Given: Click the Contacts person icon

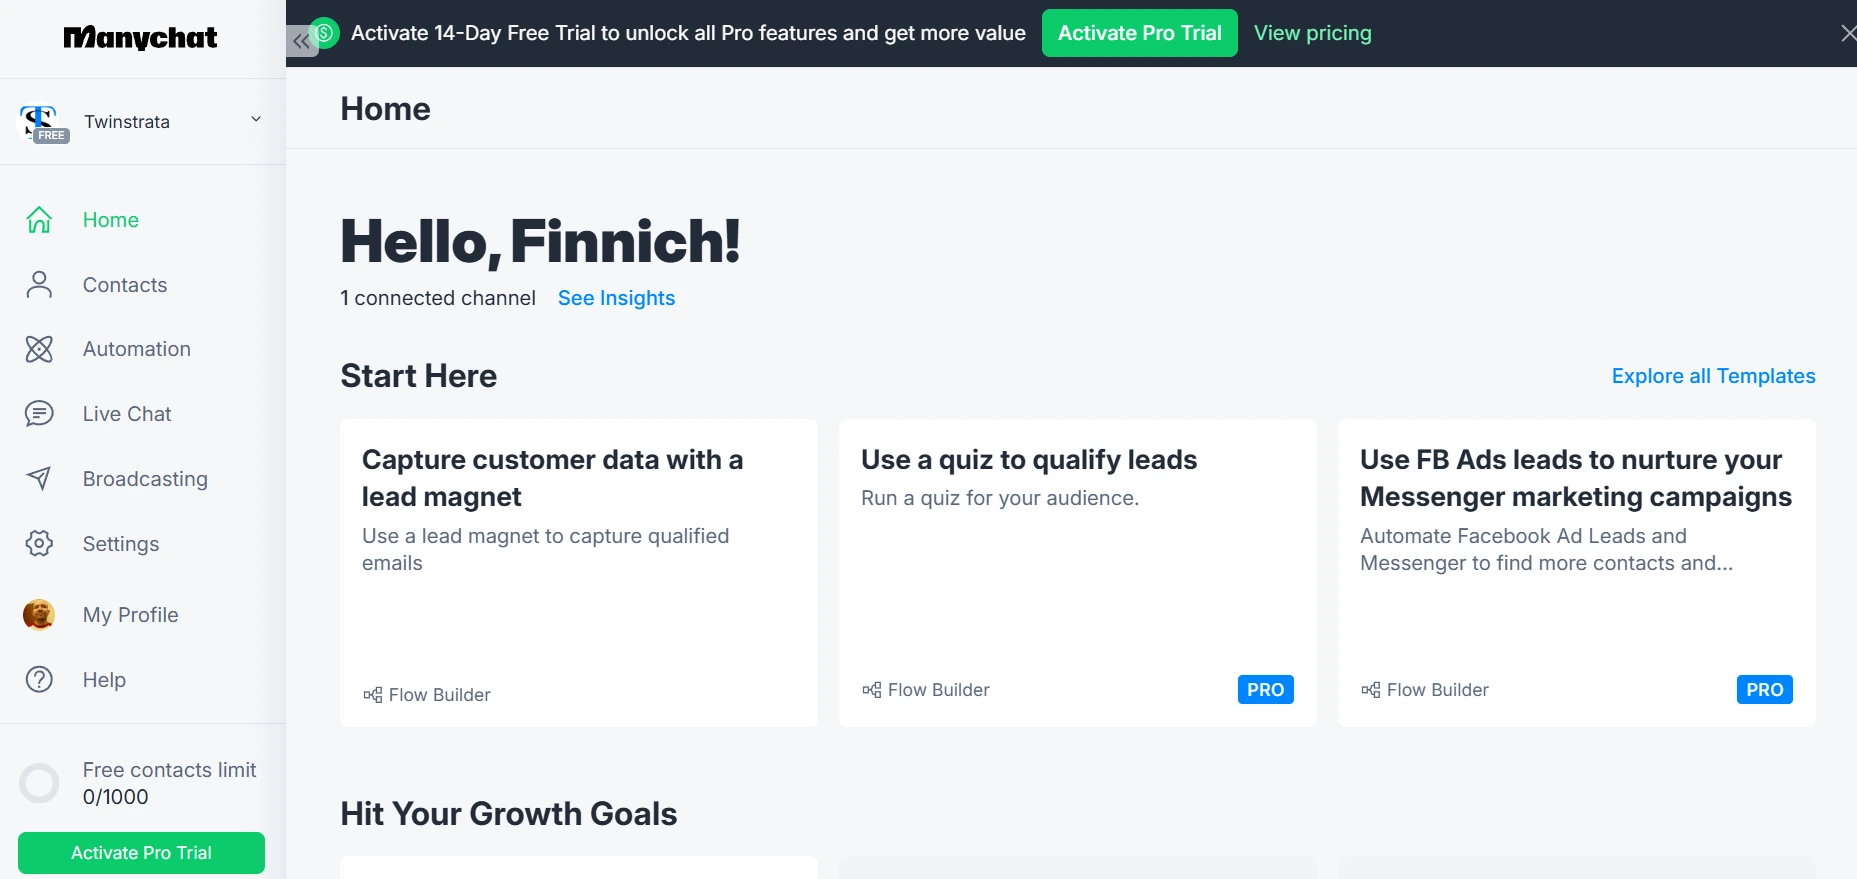Looking at the screenshot, I should [39, 285].
